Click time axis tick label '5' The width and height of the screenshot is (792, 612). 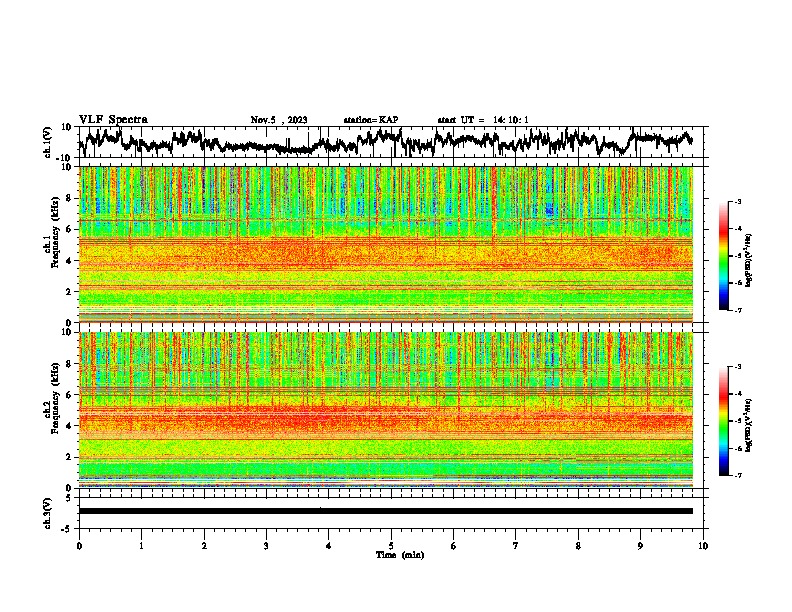click(x=391, y=546)
